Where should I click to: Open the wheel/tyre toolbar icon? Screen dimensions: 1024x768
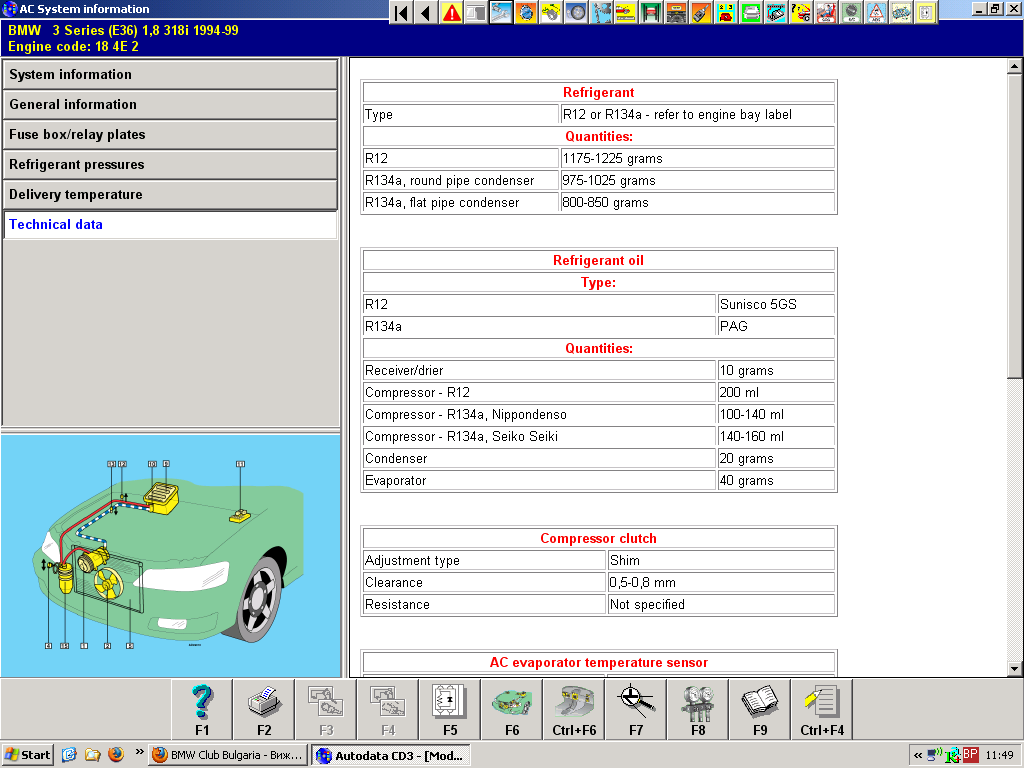click(576, 12)
